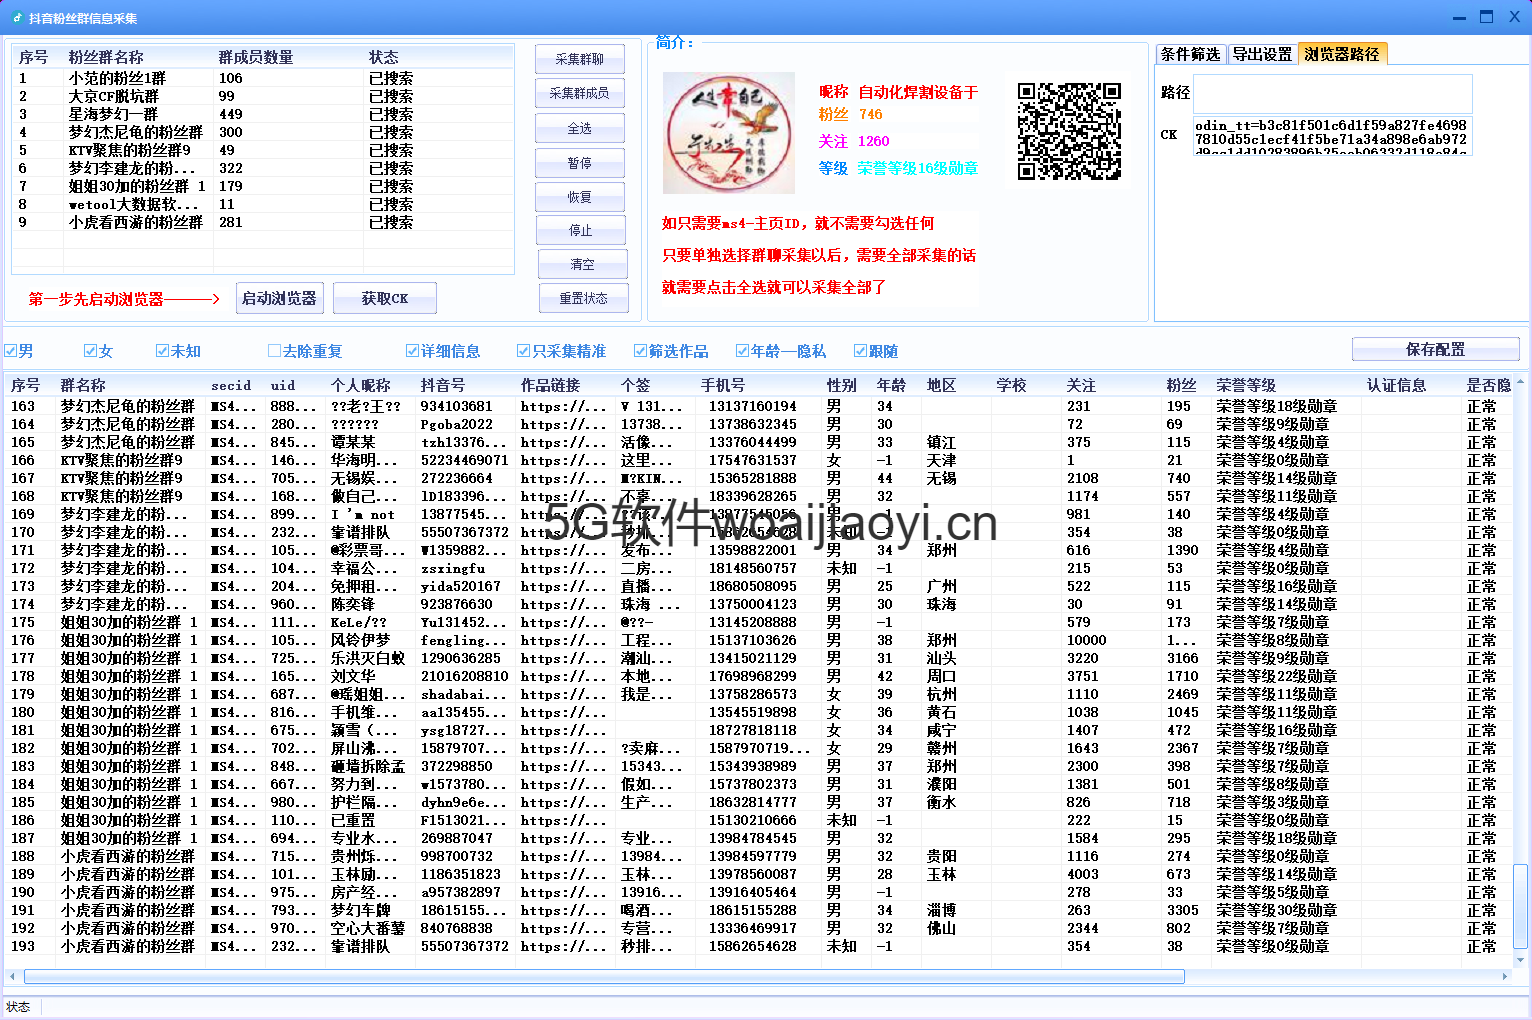1532x1020 pixels.
Task: Switch to the 导出设置 tab
Action: (x=1262, y=54)
